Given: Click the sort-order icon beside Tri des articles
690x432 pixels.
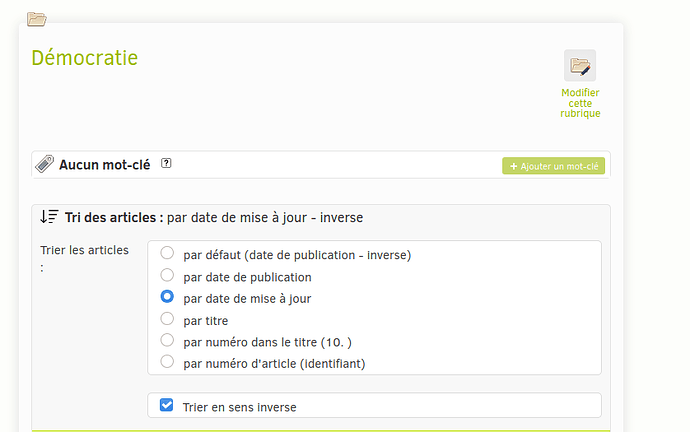Looking at the screenshot, I should coord(49,217).
